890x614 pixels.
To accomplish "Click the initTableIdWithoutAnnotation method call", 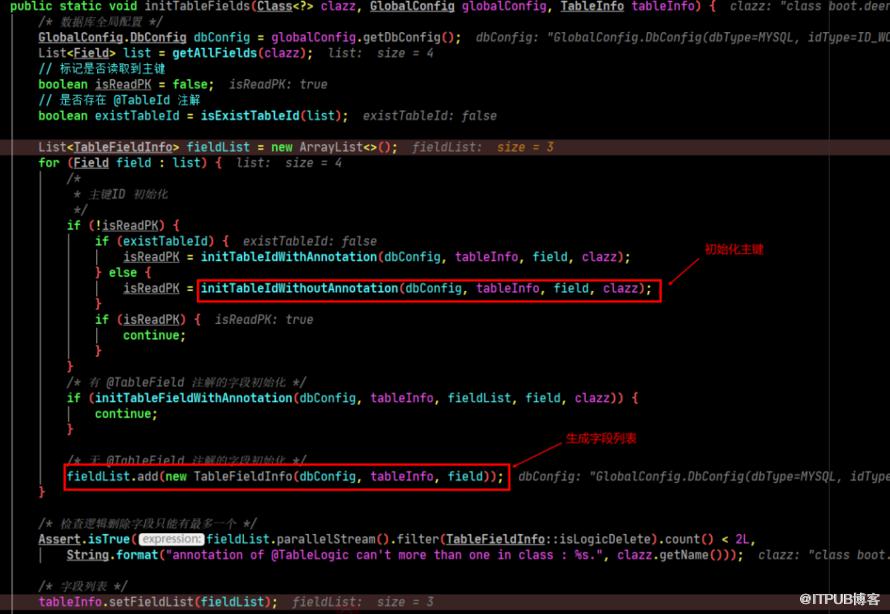I will (x=300, y=288).
